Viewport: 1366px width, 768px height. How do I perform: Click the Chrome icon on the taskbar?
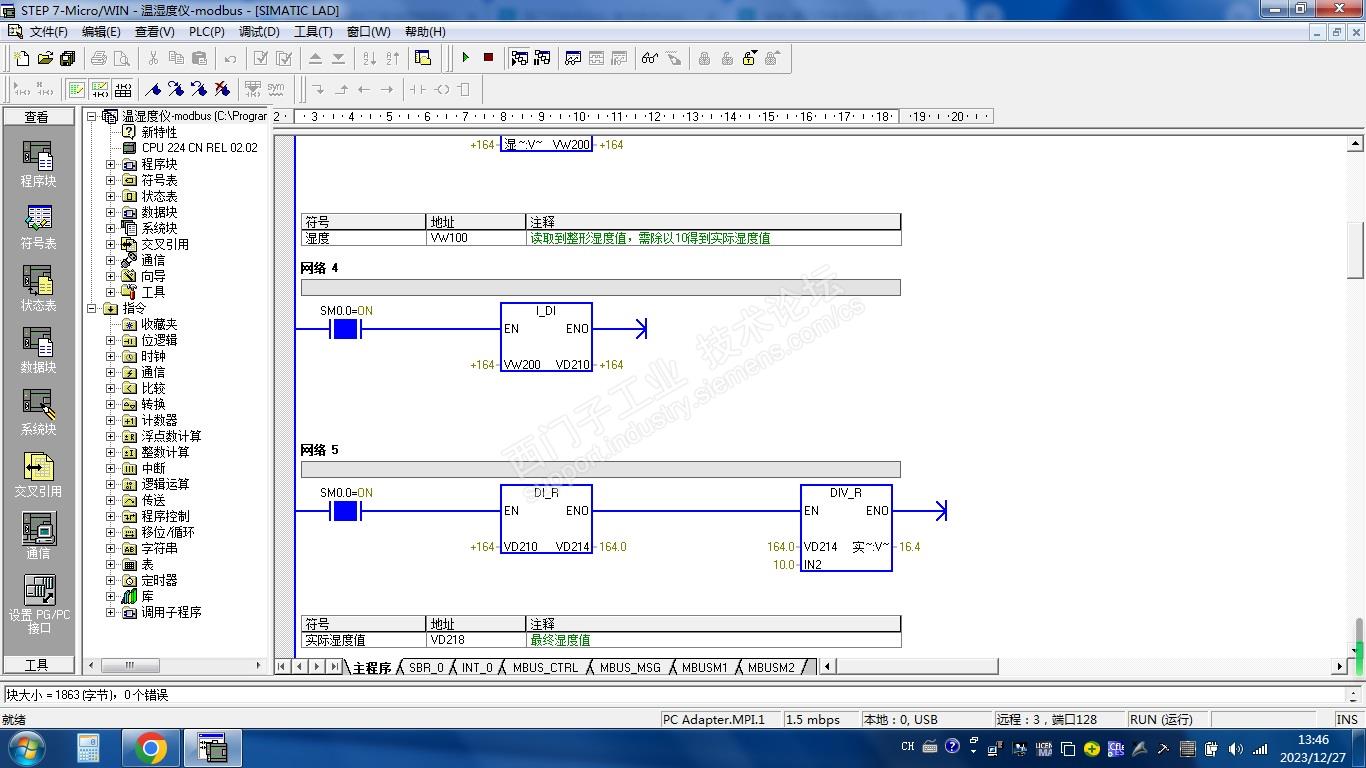(150, 747)
